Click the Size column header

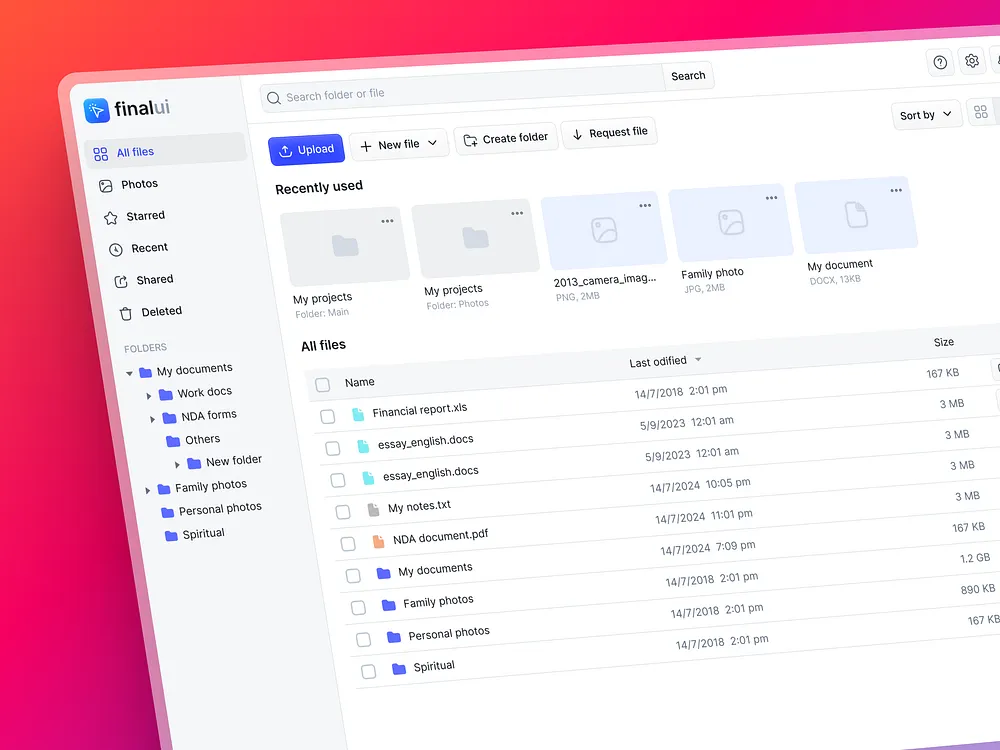[x=944, y=342]
